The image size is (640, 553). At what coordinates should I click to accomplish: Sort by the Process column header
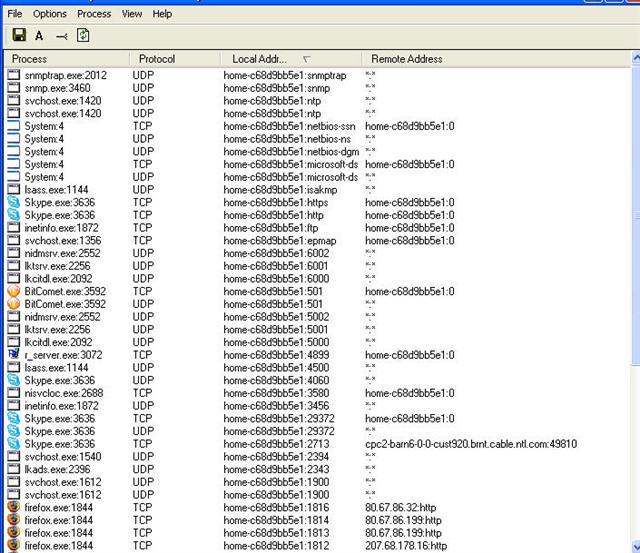[x=67, y=59]
